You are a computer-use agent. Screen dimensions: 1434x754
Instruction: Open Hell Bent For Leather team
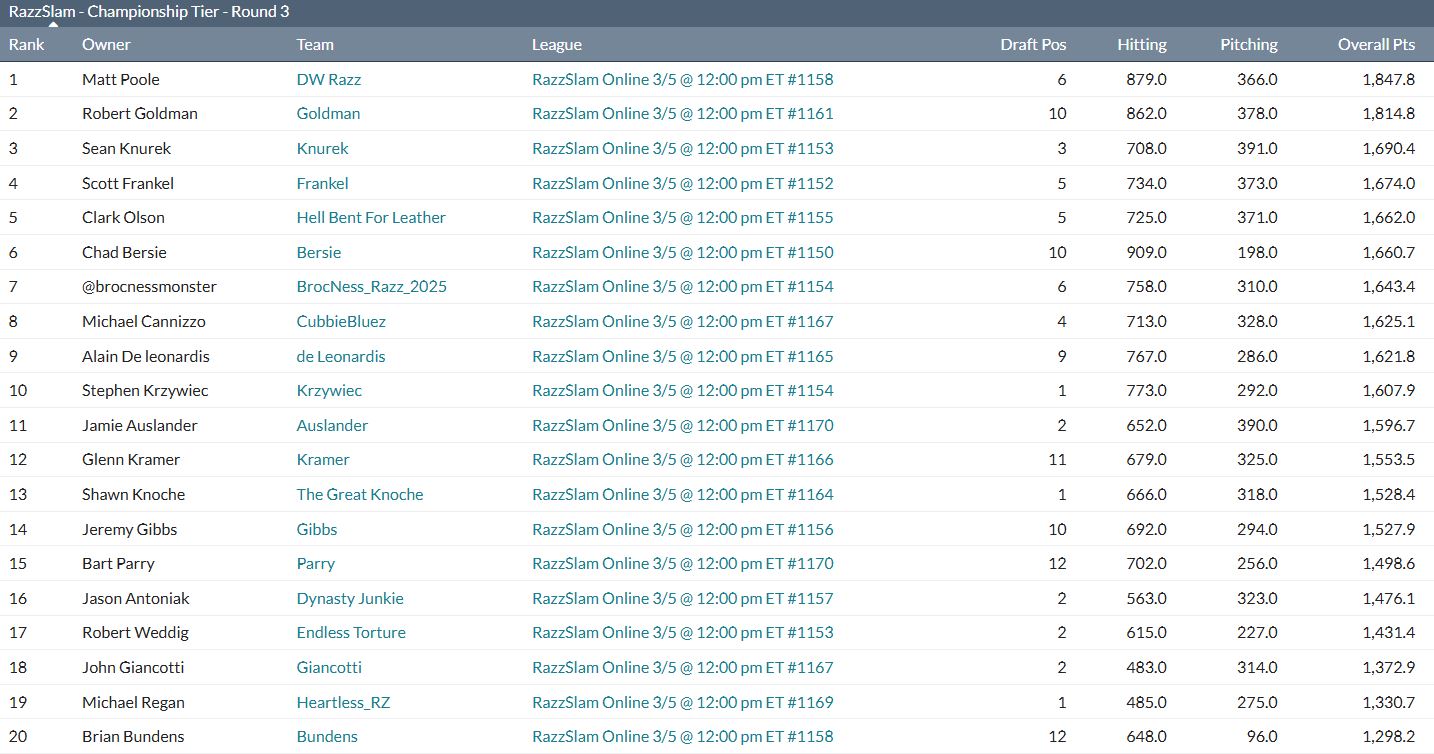[371, 217]
